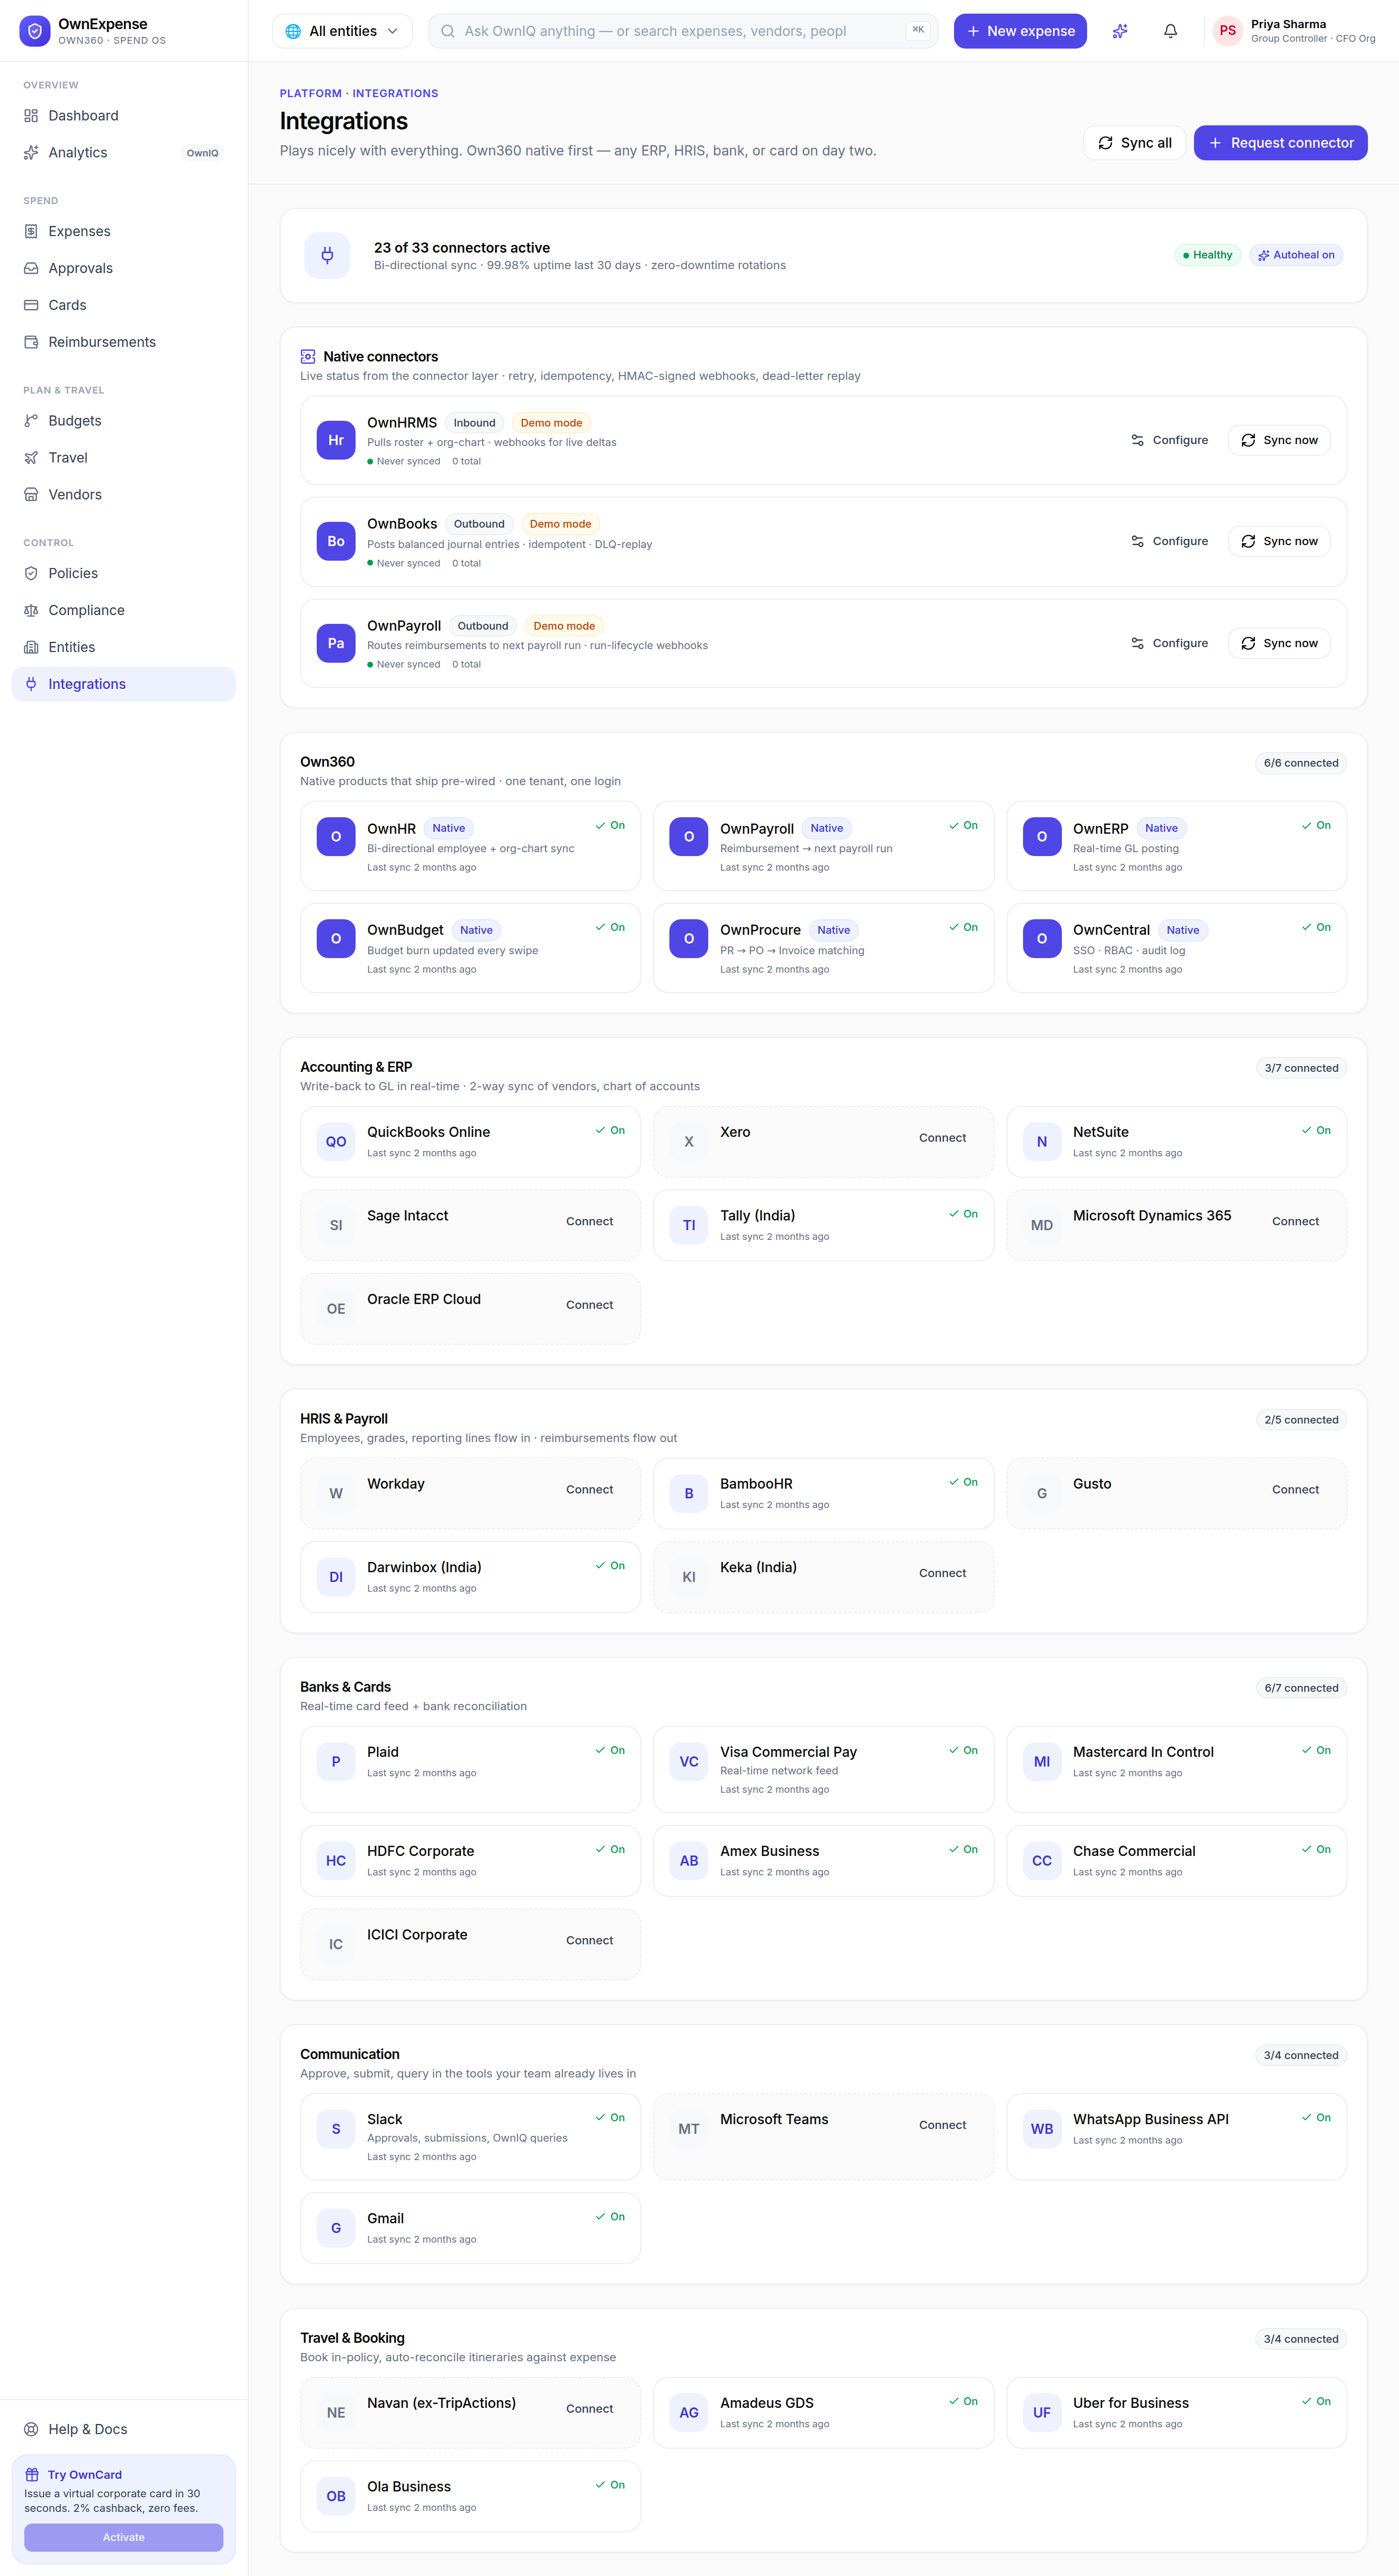Open Help & Docs link
Viewport: 1399px width, 2576px height.
(x=124, y=2429)
